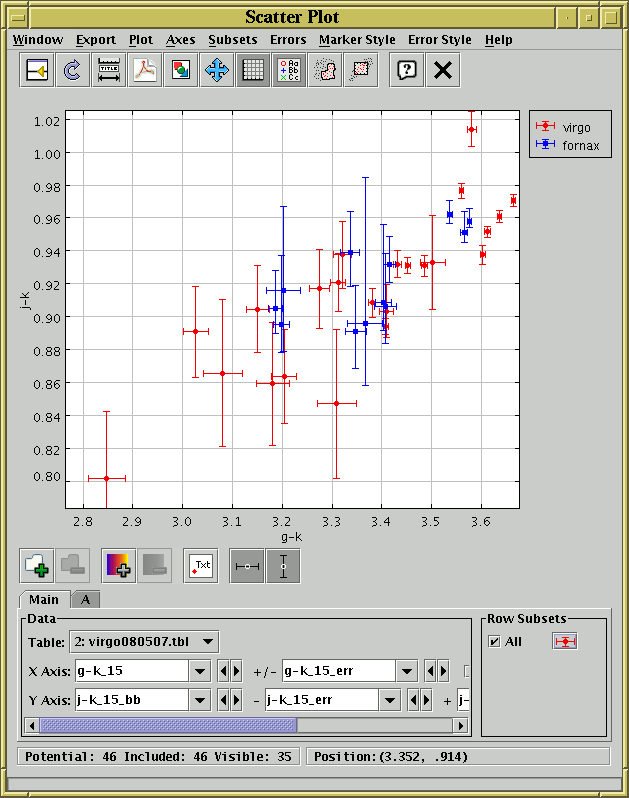Image resolution: width=629 pixels, height=798 pixels.
Task: Step to next X Axis column arrow
Action: pos(237,671)
